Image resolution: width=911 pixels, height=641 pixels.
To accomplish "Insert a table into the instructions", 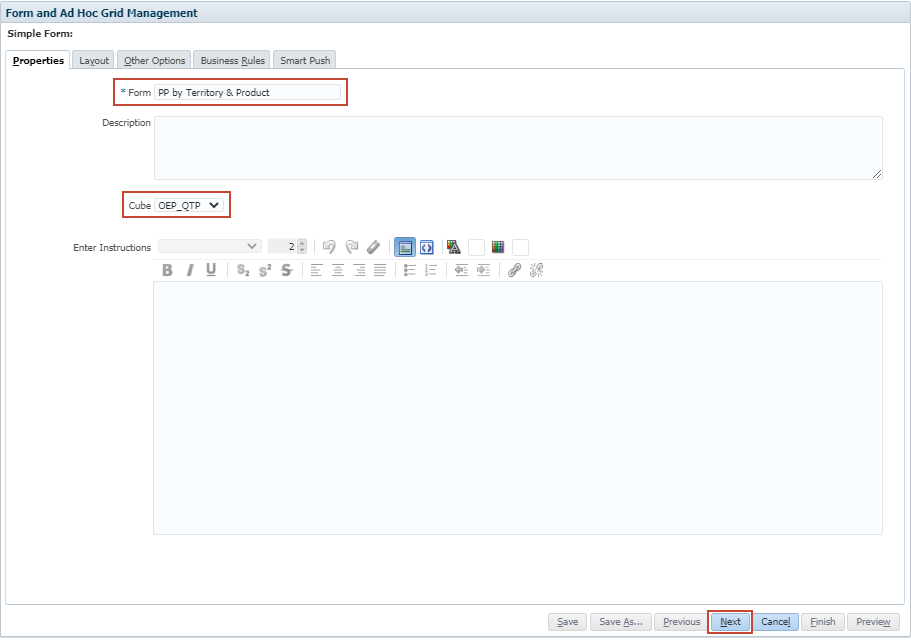I will coord(497,246).
